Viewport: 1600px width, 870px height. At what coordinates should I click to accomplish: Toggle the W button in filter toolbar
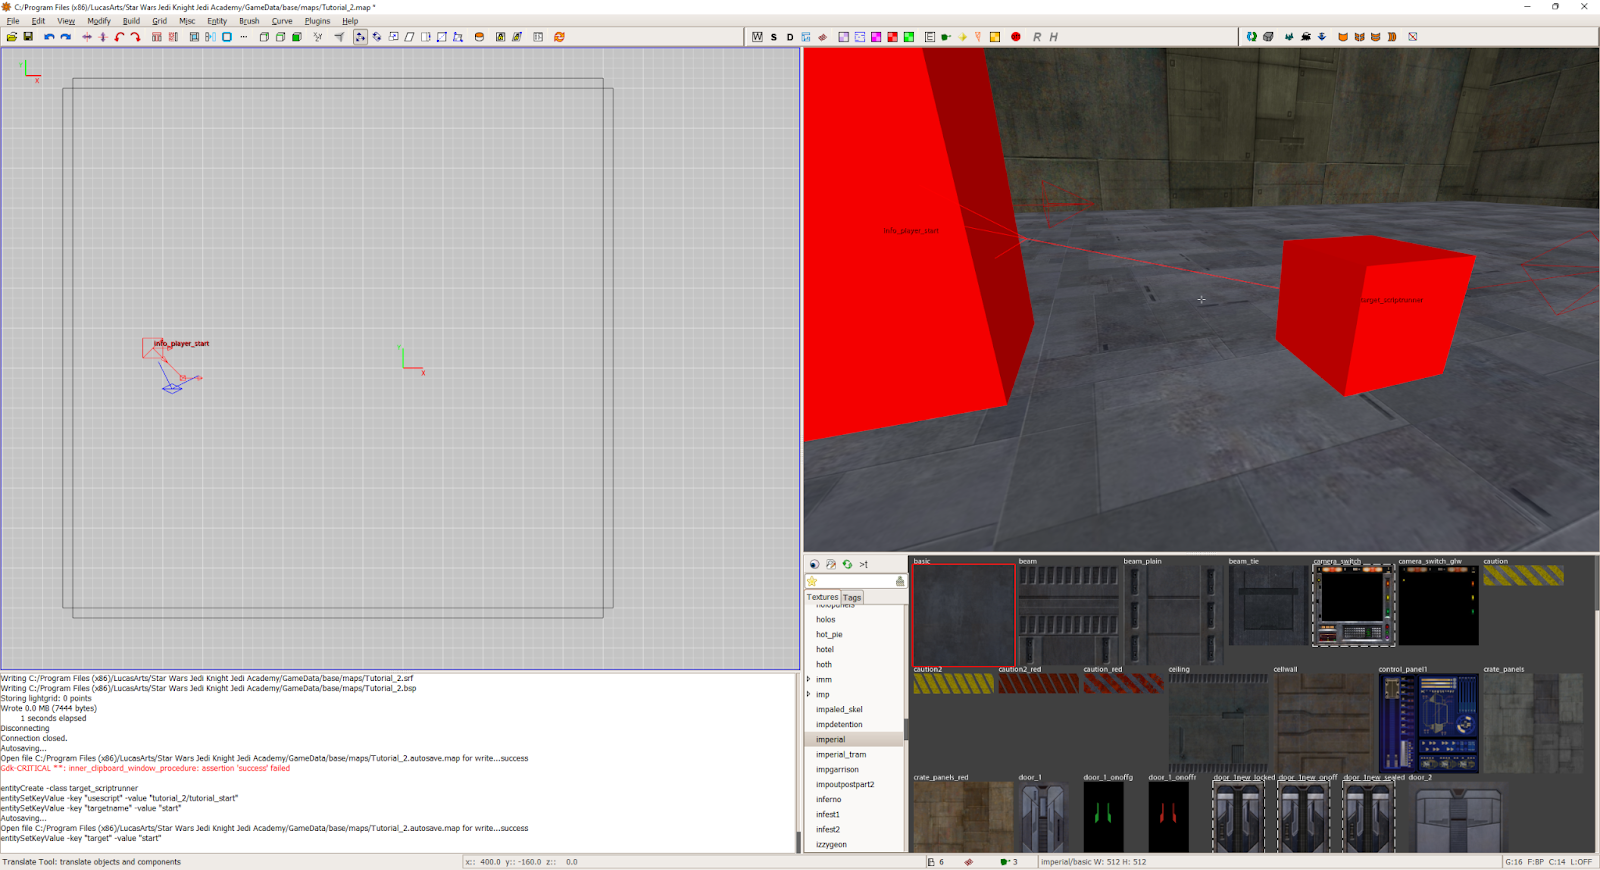[757, 37]
